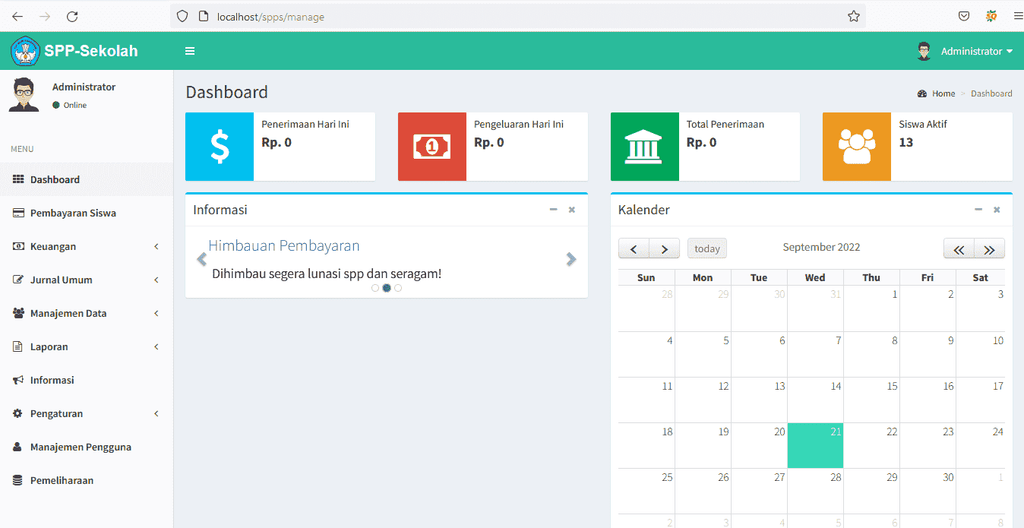Advance carousel with right arrow
This screenshot has height=528, width=1024.
(x=571, y=259)
